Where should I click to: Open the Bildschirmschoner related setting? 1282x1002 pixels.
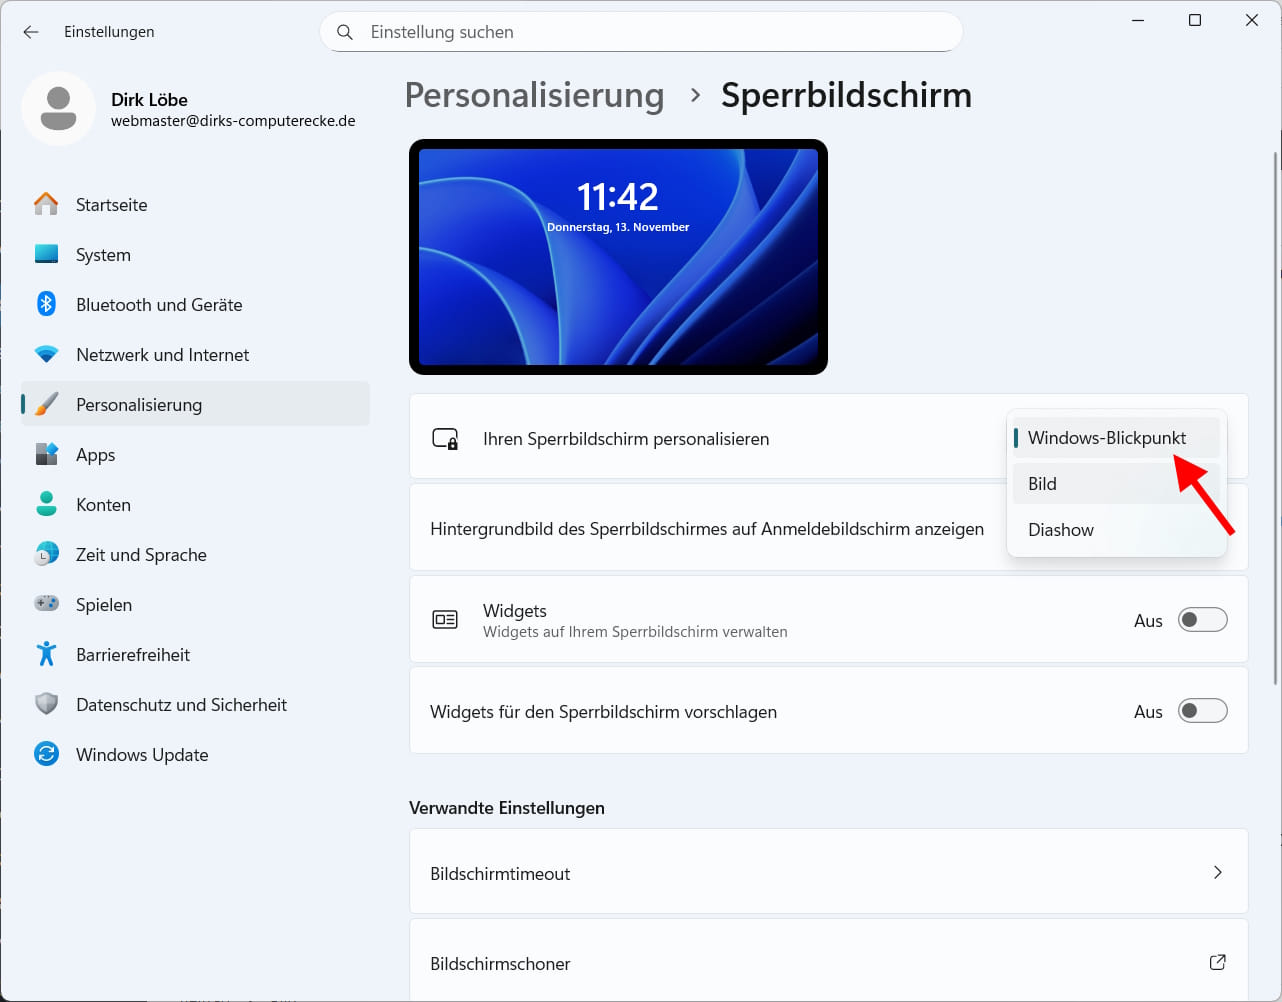[x=828, y=961]
